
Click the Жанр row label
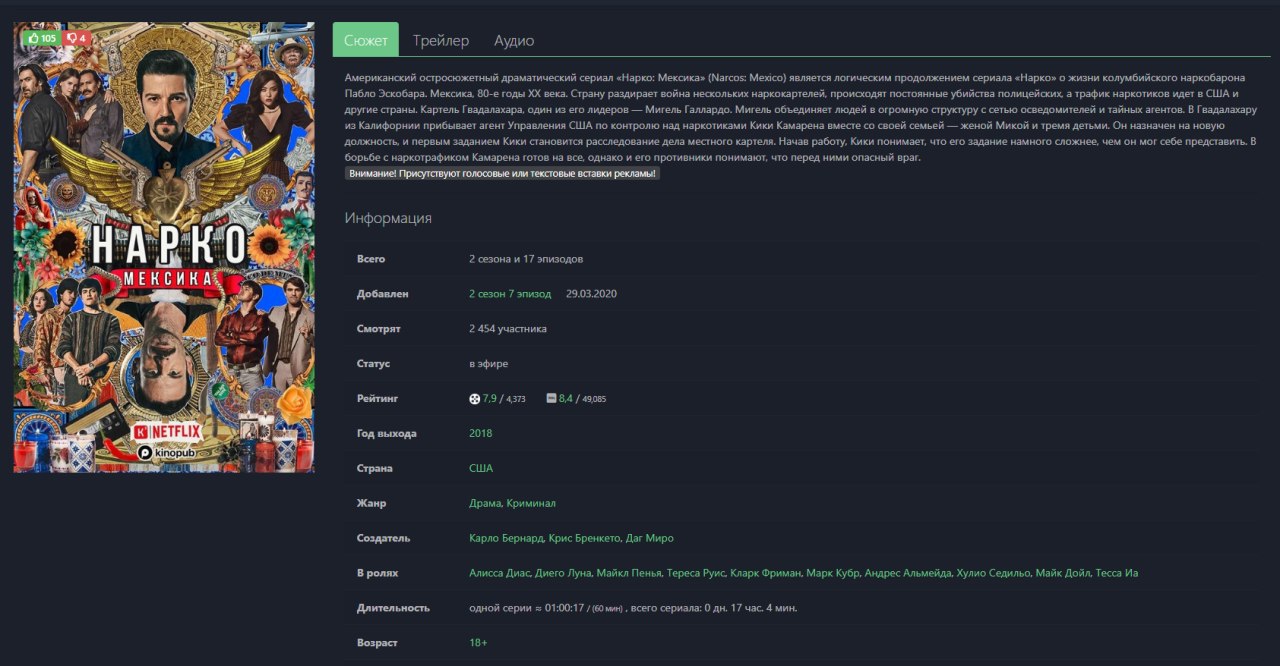coord(371,503)
